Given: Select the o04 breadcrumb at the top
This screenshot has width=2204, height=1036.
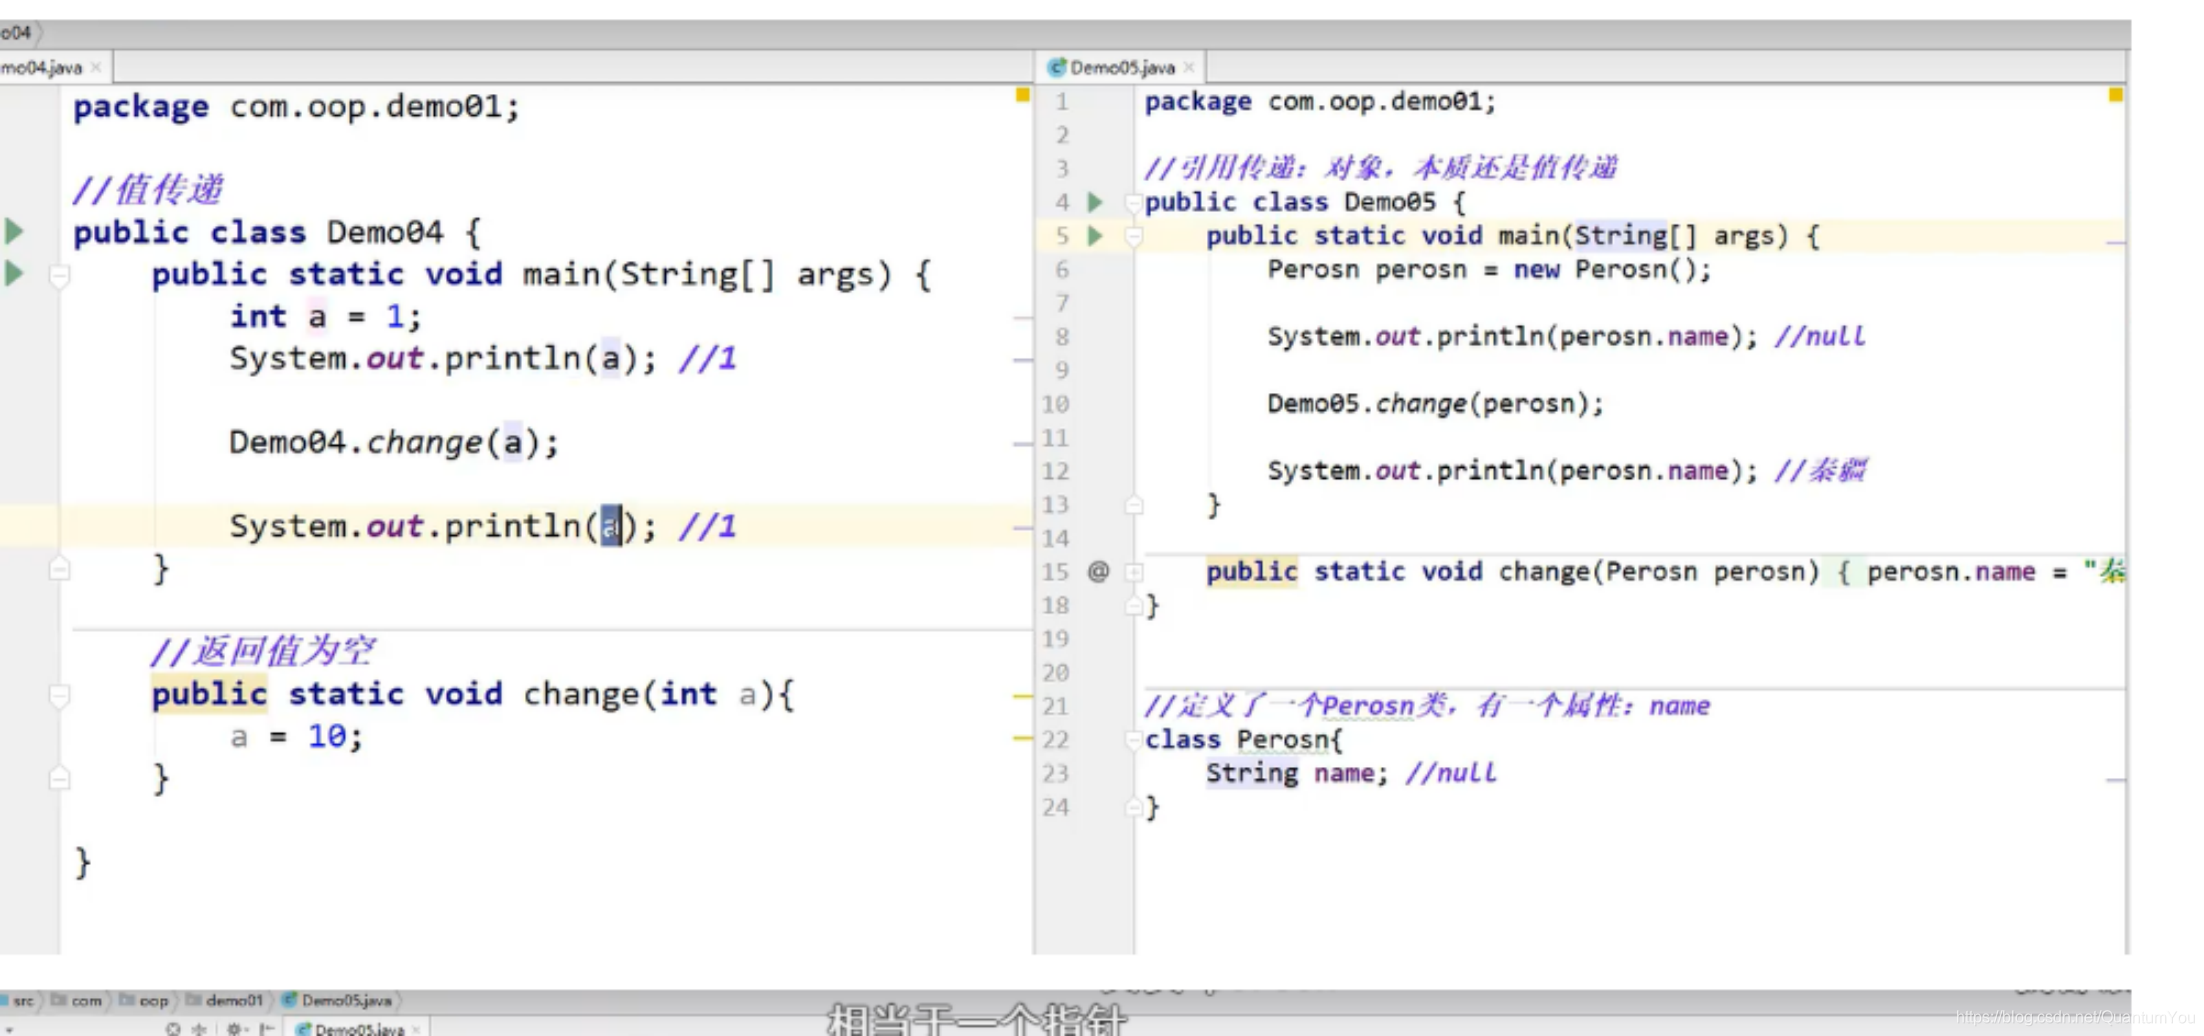Looking at the screenshot, I should coord(16,32).
